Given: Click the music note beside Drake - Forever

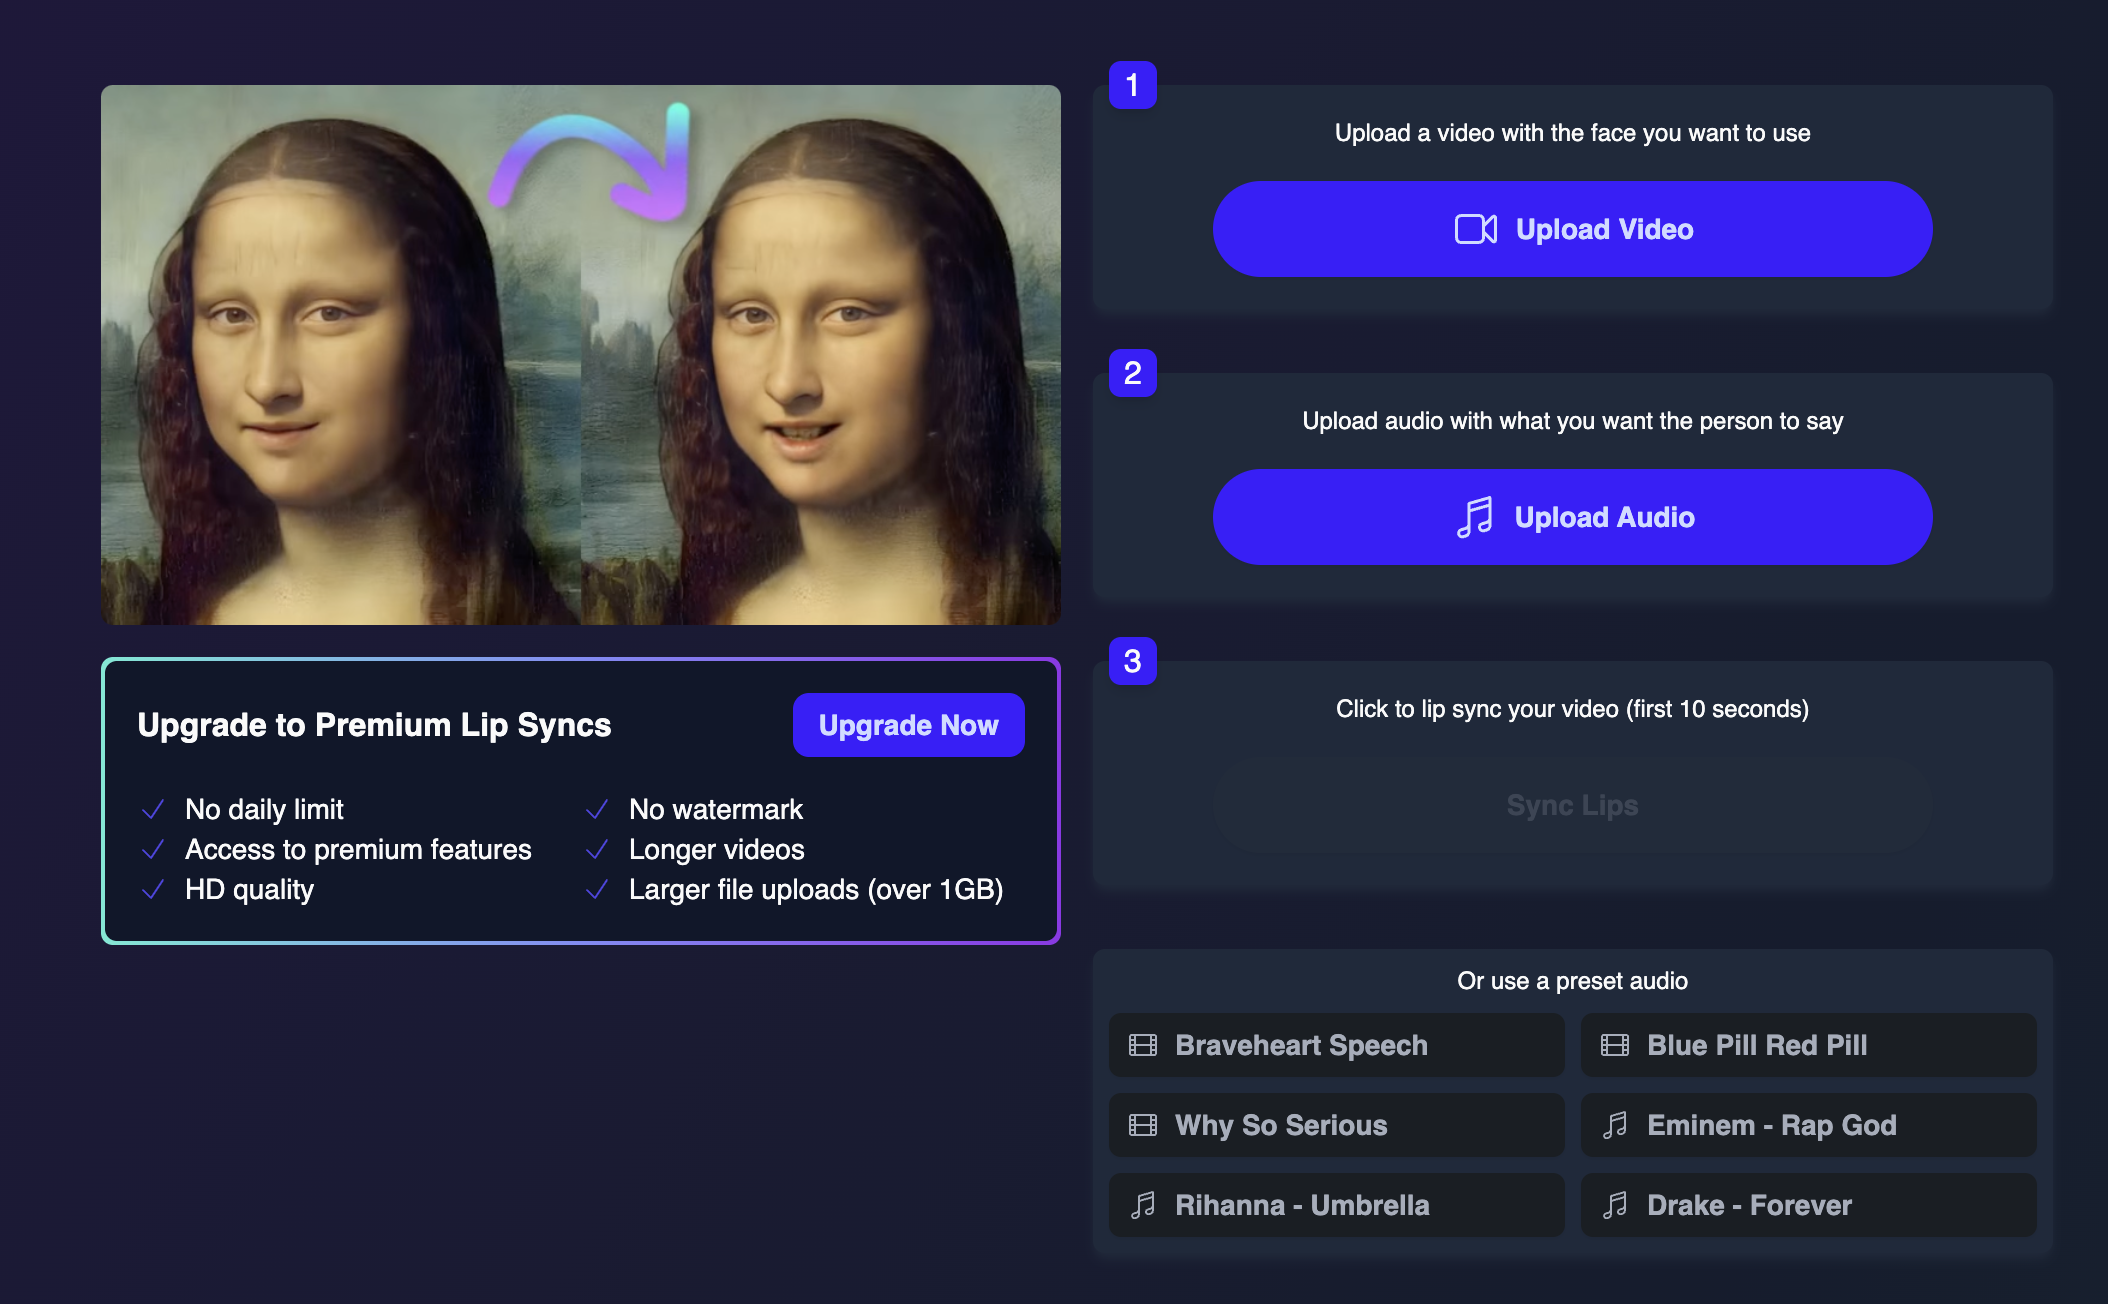Looking at the screenshot, I should pyautogui.click(x=1614, y=1205).
